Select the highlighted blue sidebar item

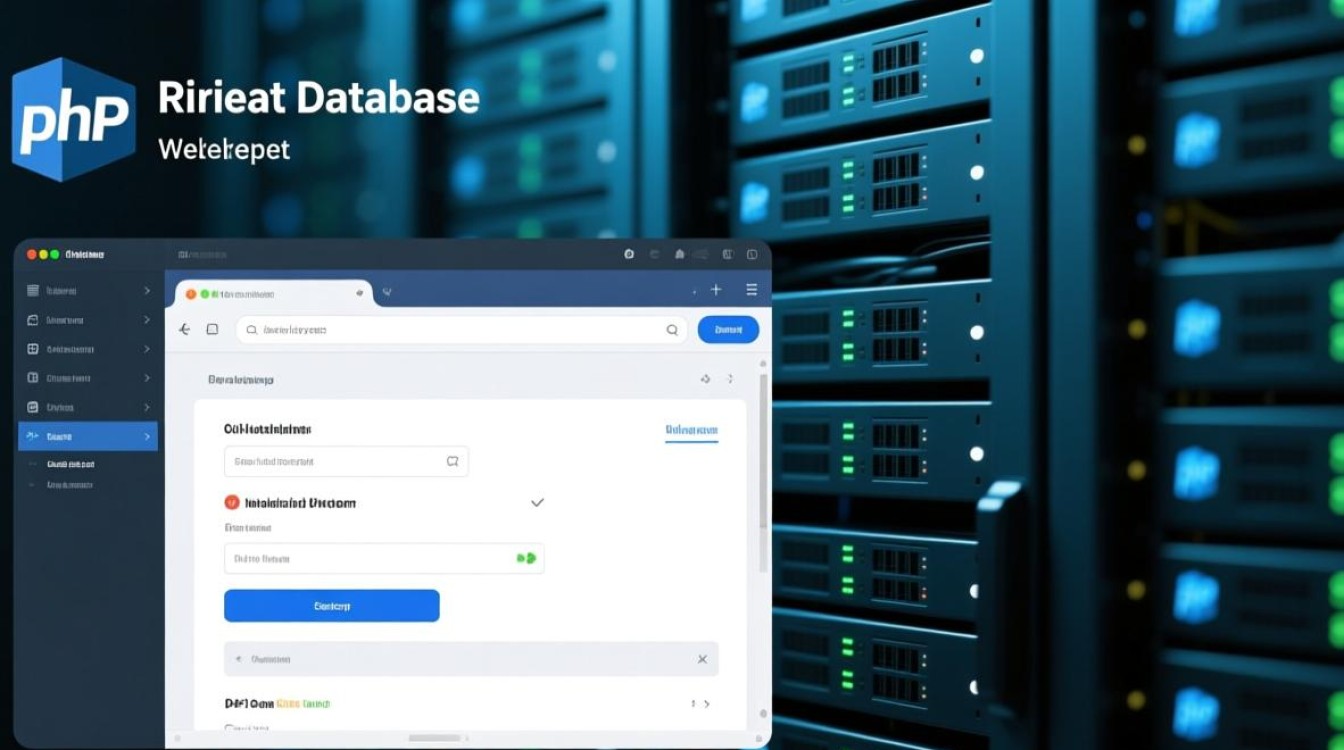point(88,436)
